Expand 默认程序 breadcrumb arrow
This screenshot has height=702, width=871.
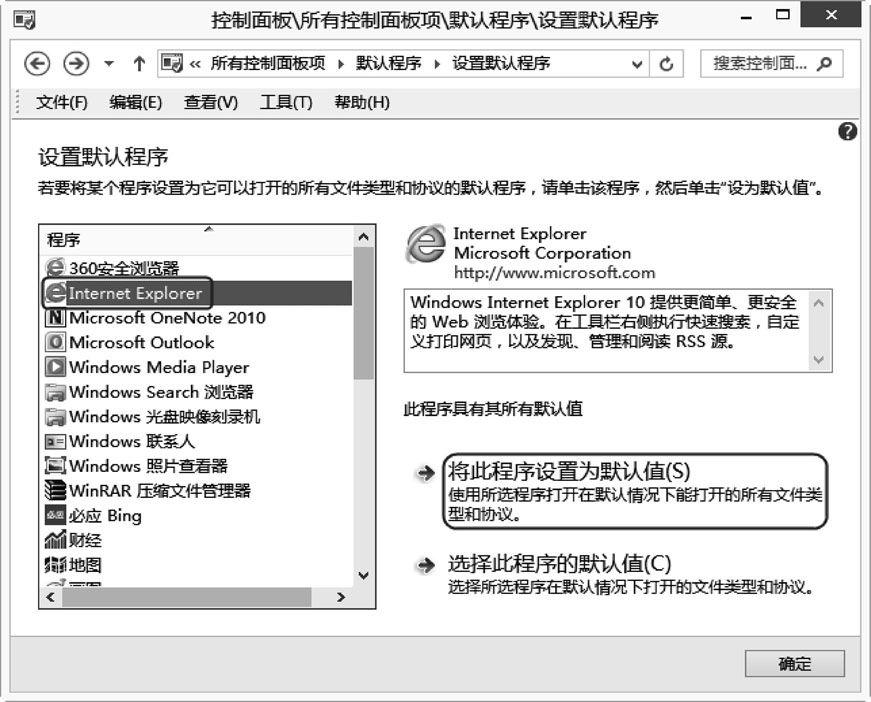click(x=437, y=64)
